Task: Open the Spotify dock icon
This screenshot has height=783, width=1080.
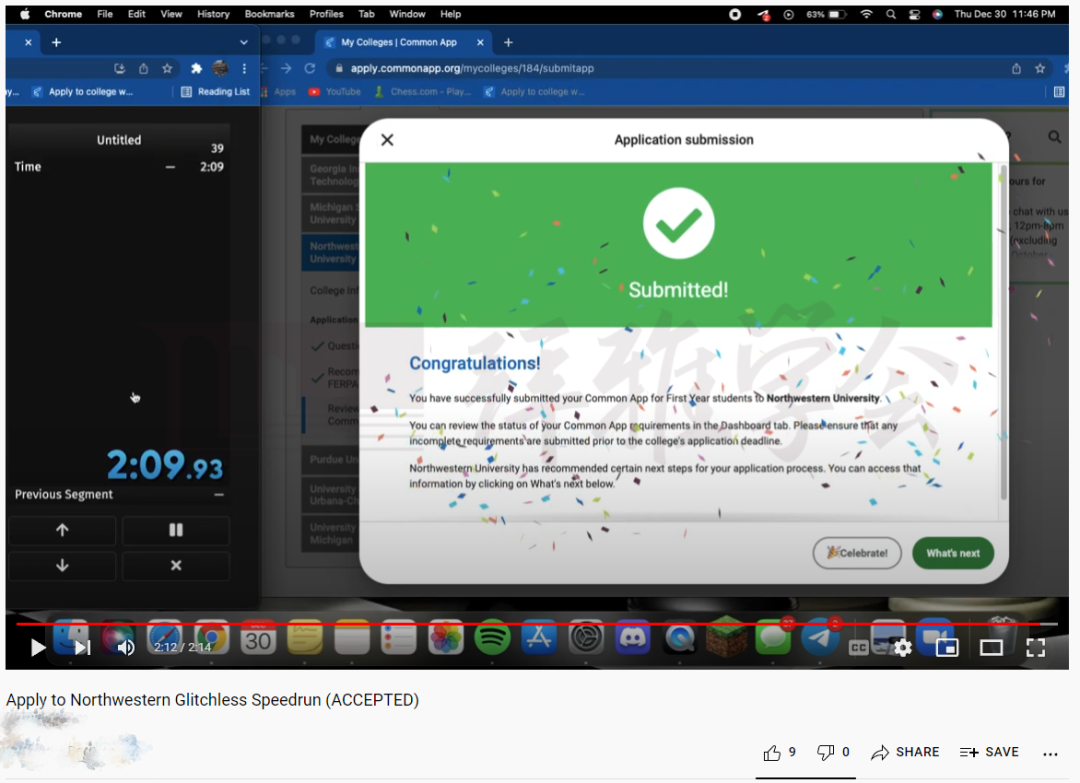Action: pos(492,638)
